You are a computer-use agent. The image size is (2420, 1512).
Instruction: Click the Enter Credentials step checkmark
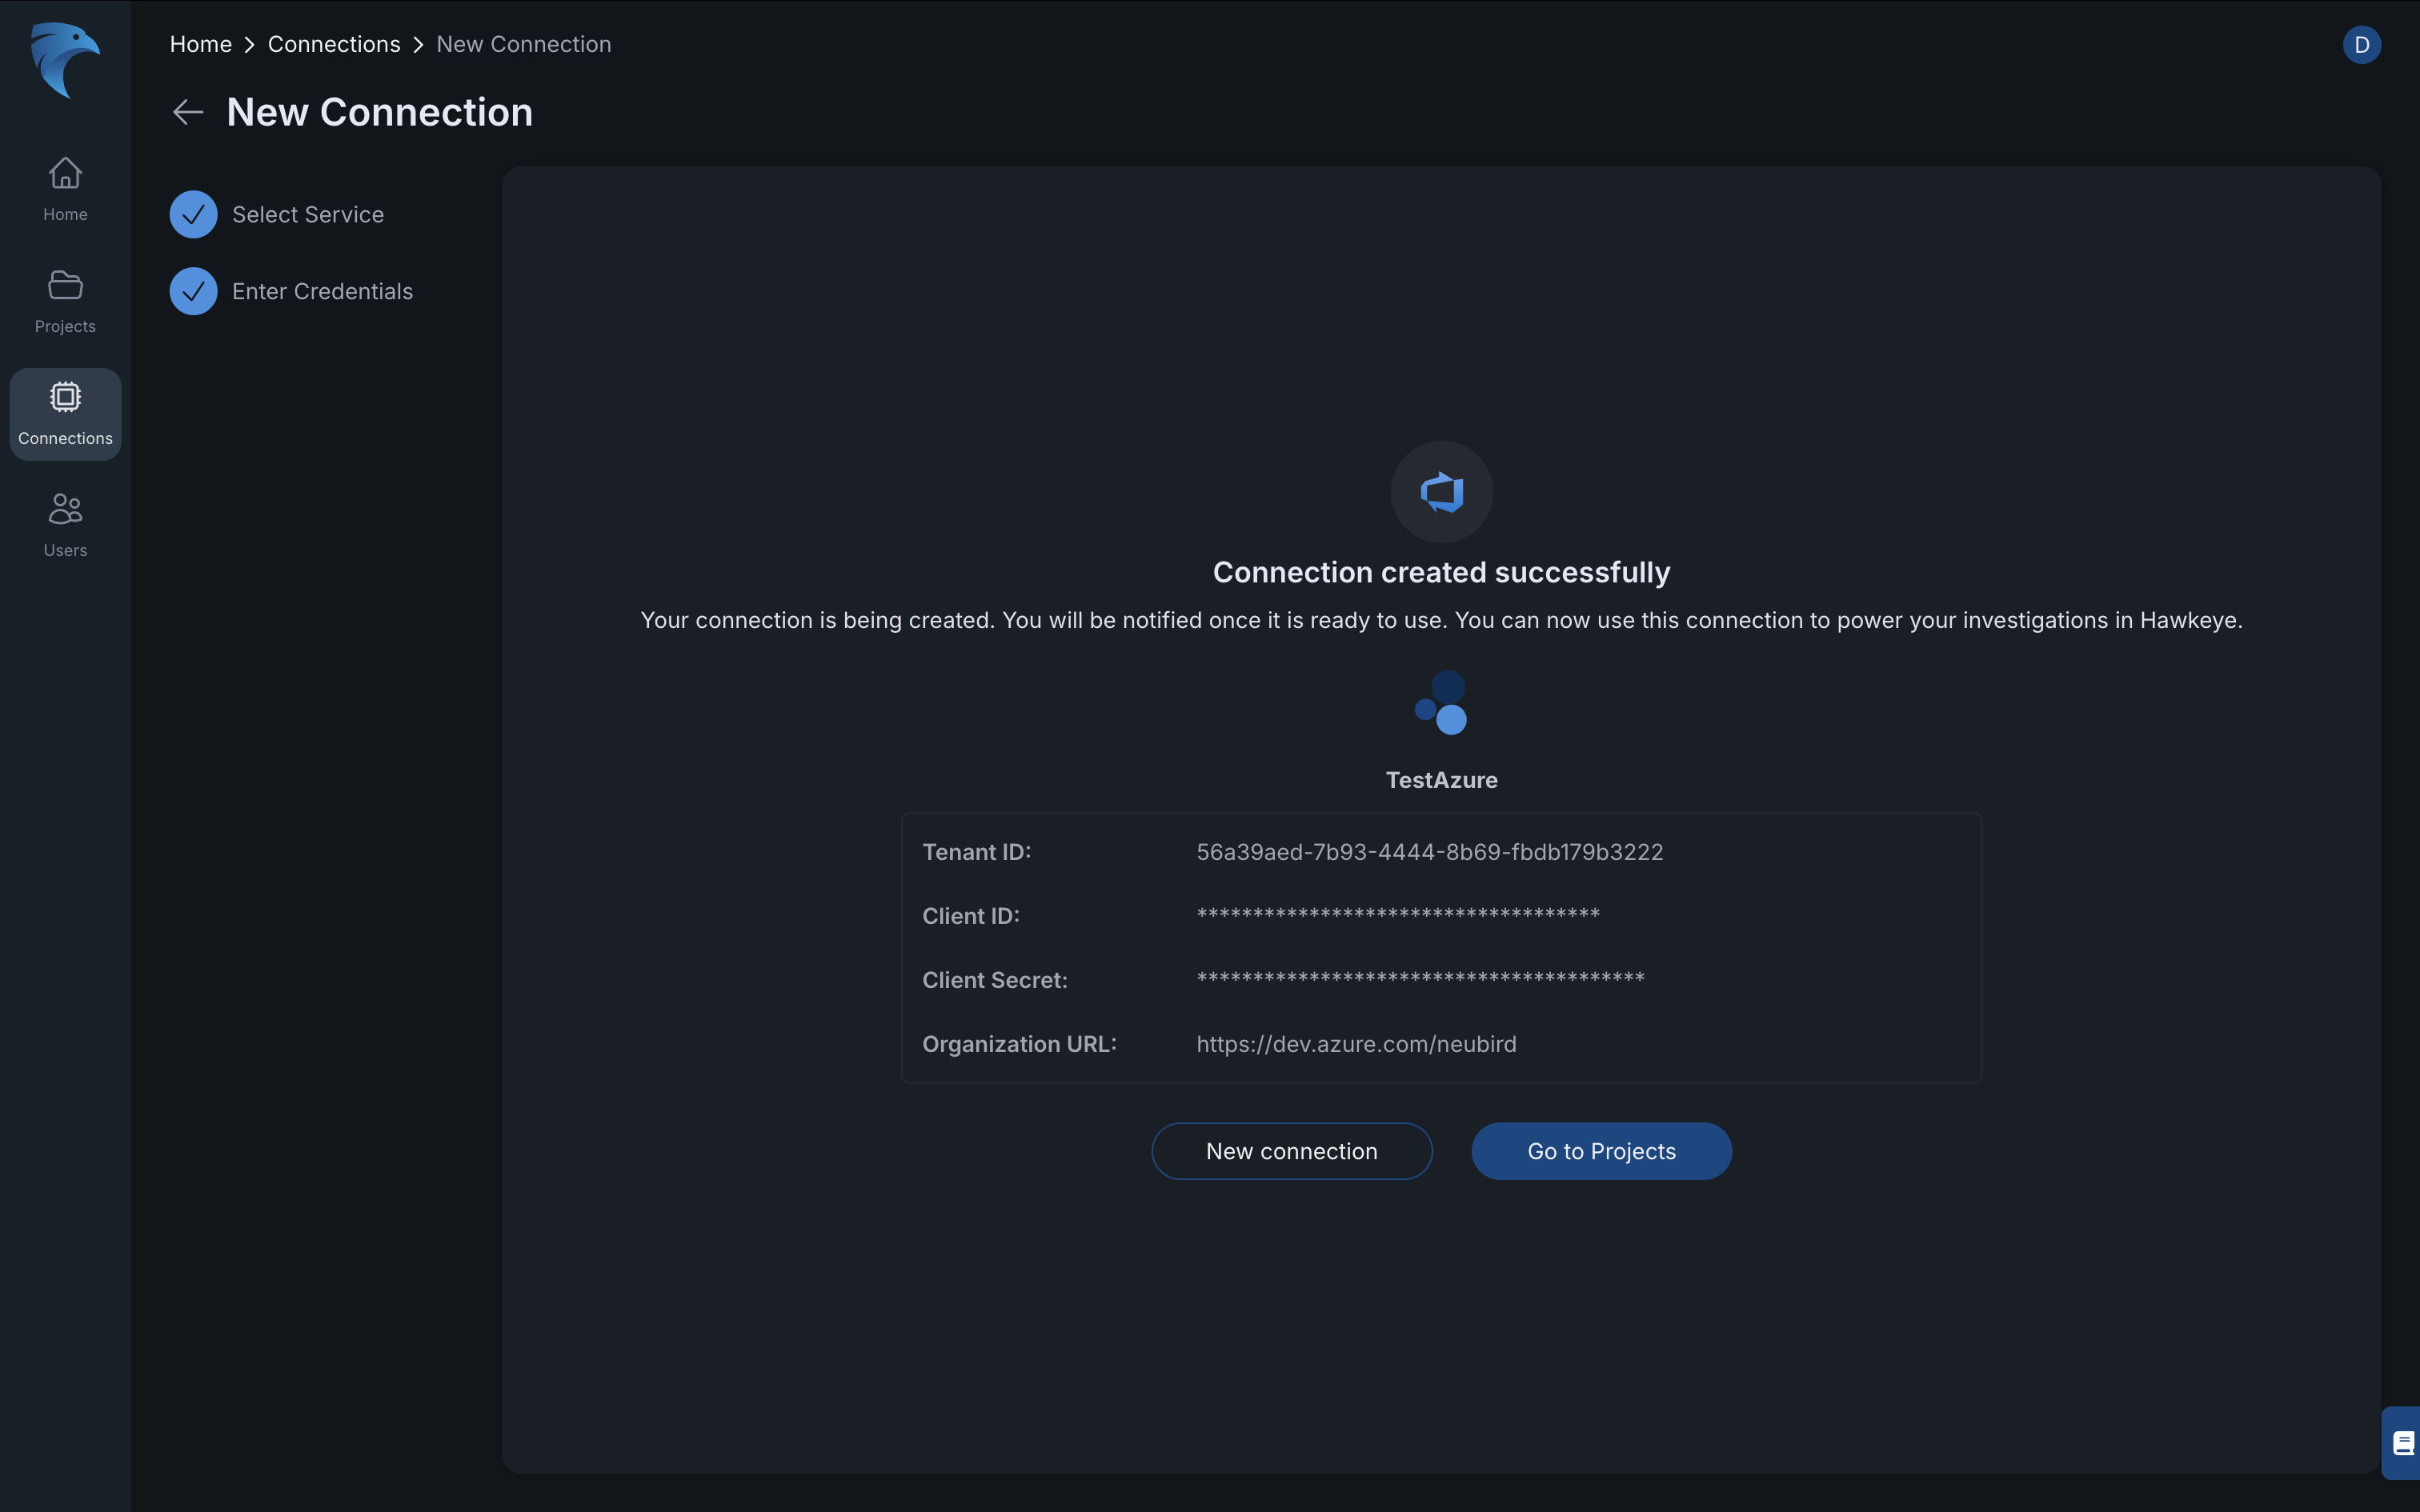click(x=193, y=291)
